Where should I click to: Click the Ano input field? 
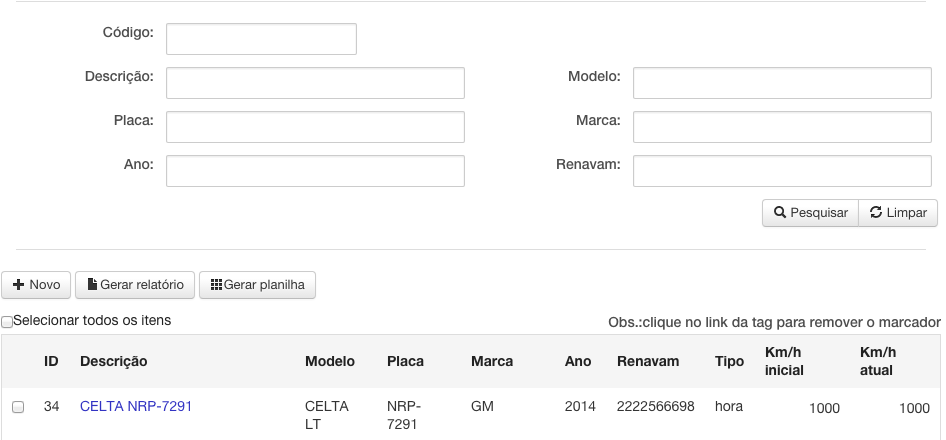[315, 171]
